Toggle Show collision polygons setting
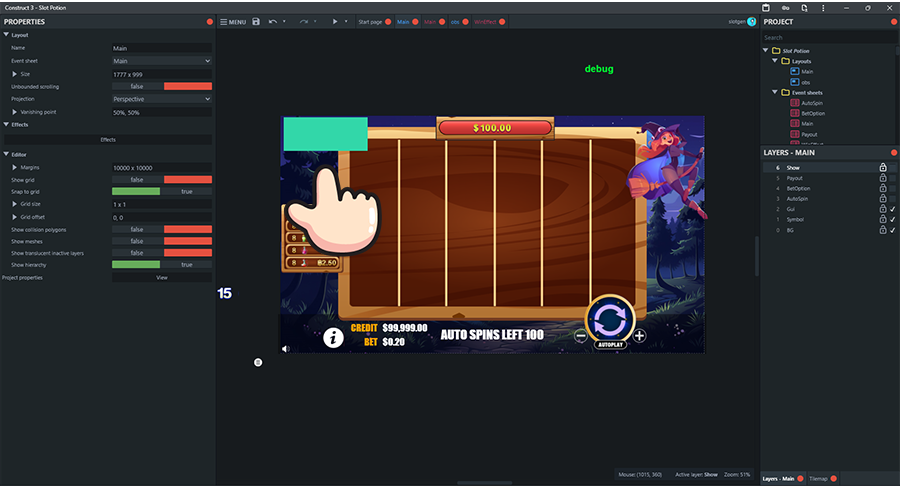Image resolution: width=900 pixels, height=488 pixels. click(162, 229)
